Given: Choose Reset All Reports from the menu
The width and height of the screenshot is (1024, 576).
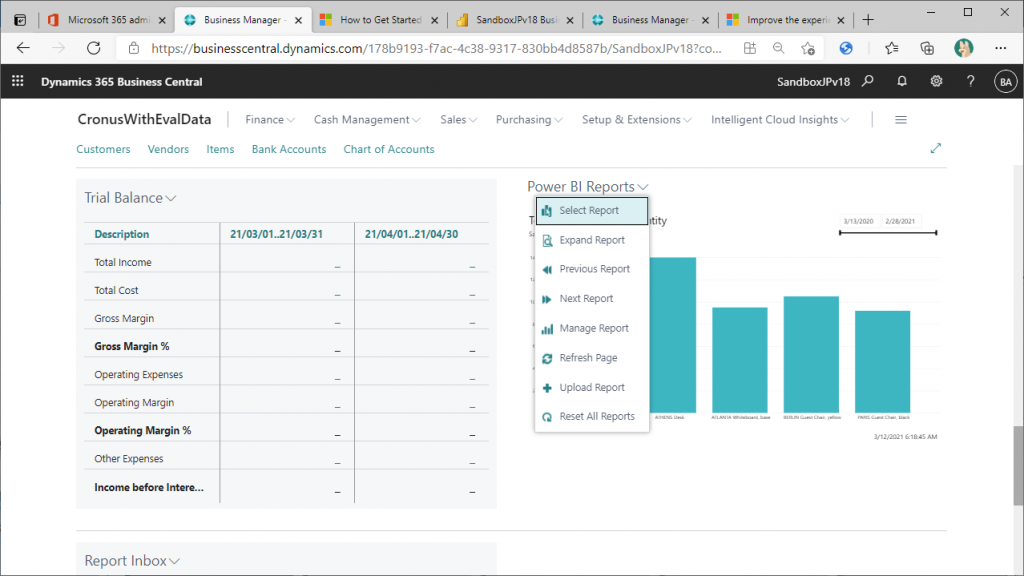Looking at the screenshot, I should coord(592,417).
